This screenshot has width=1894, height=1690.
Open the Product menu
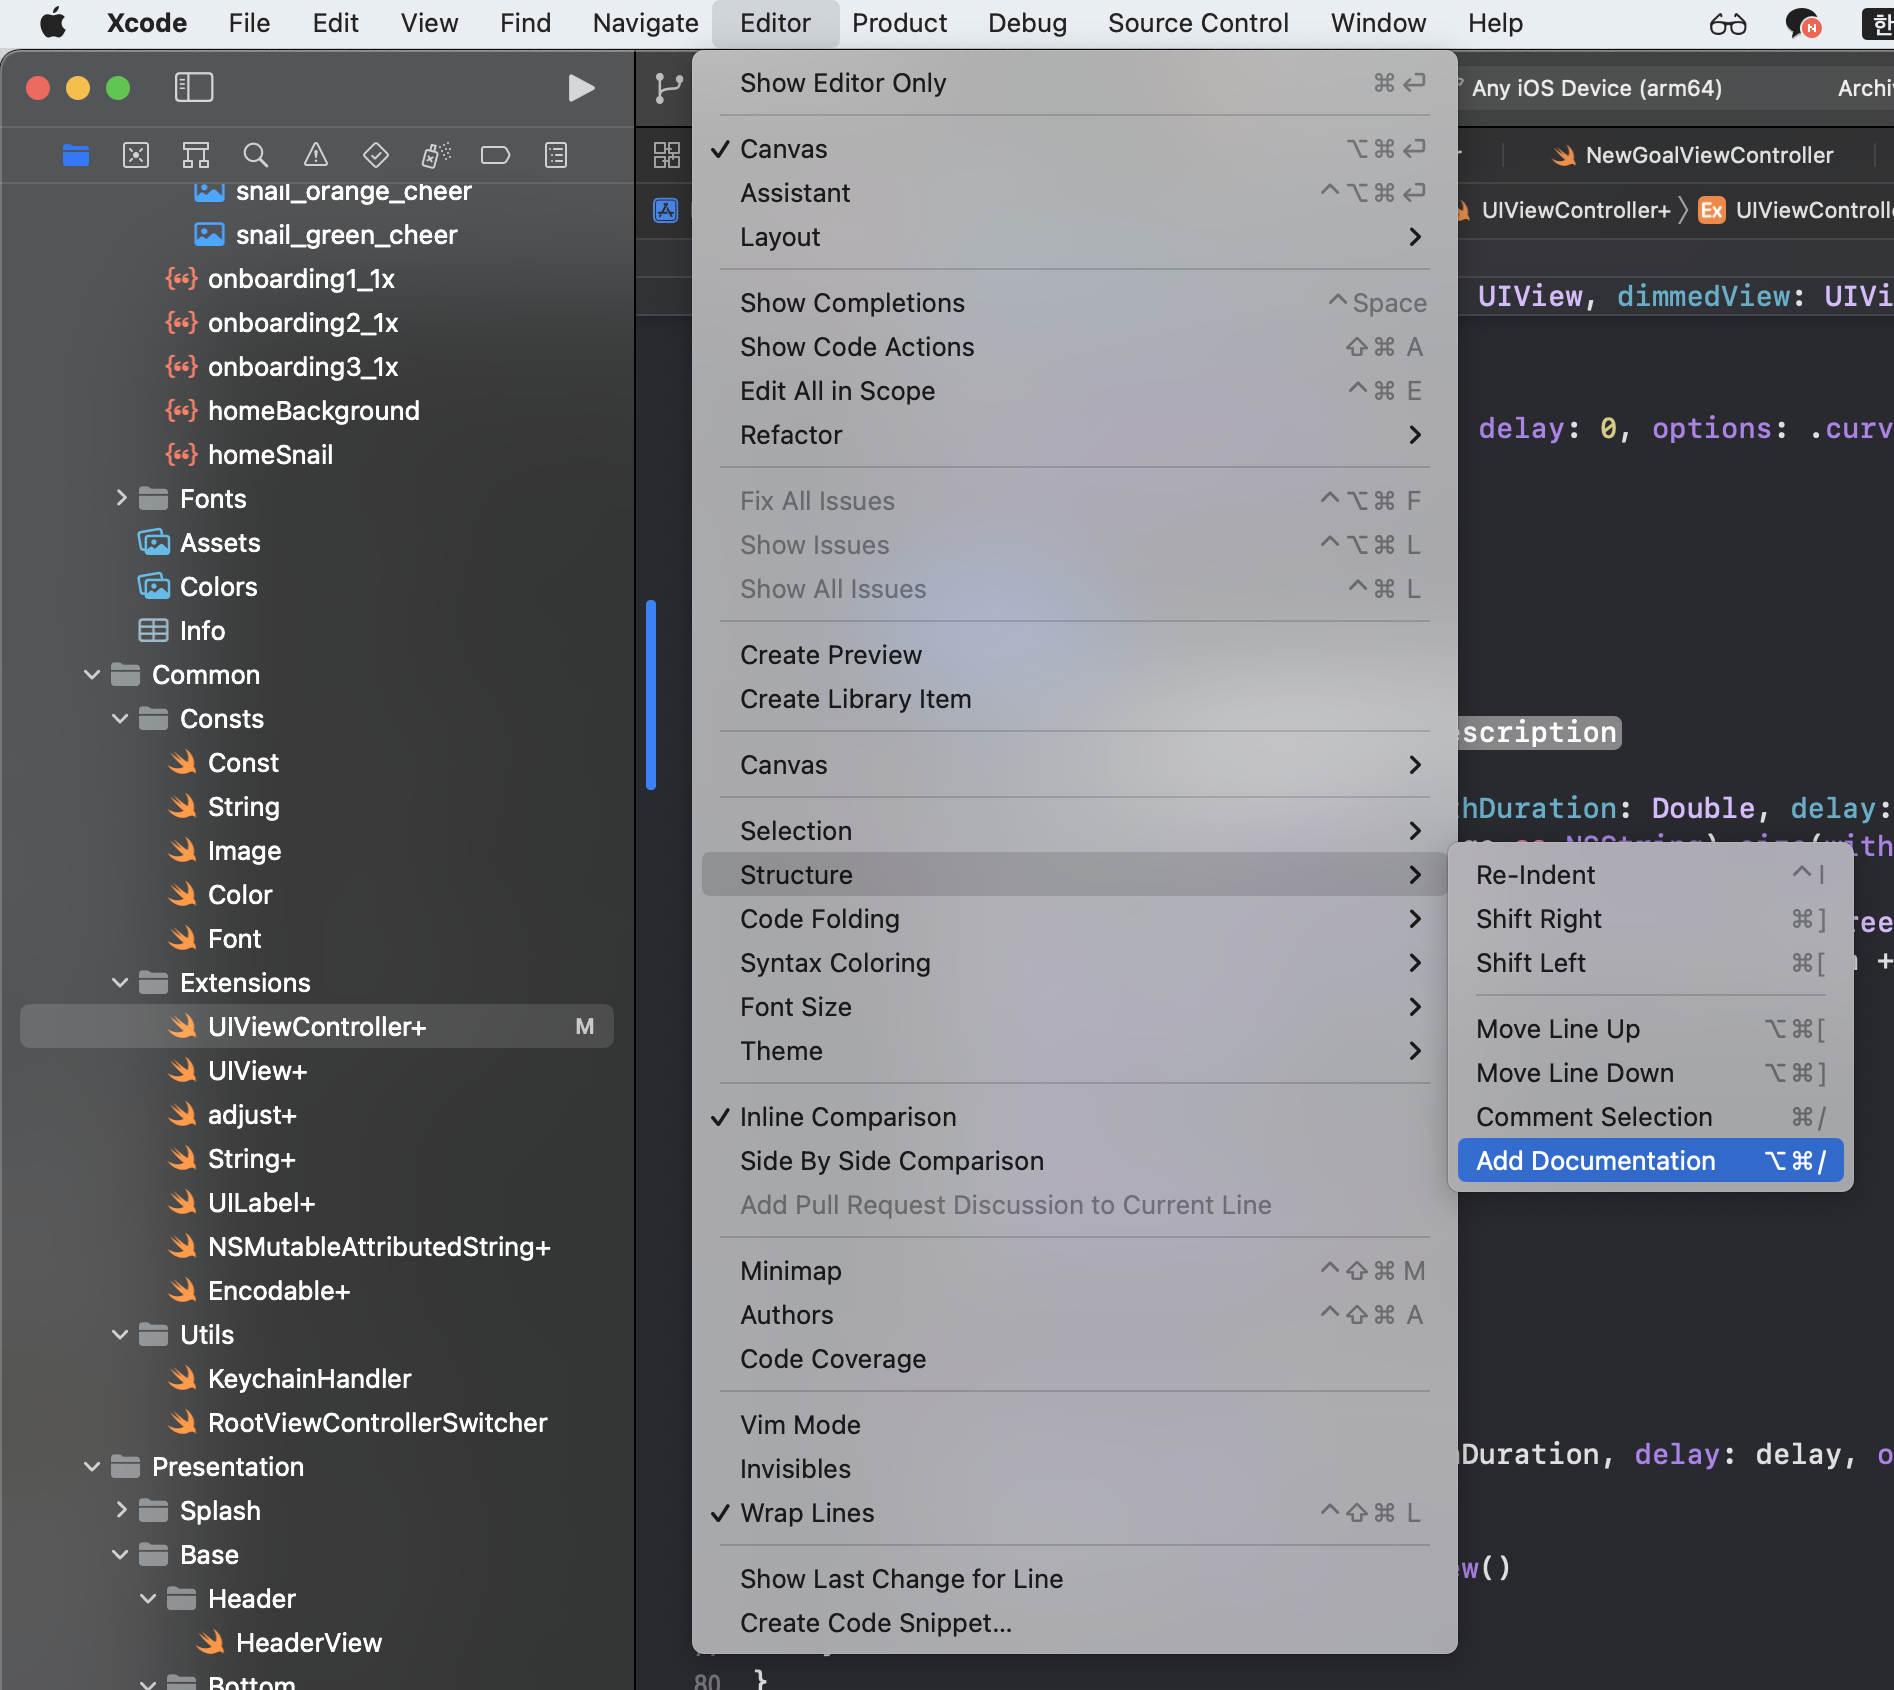coord(899,23)
